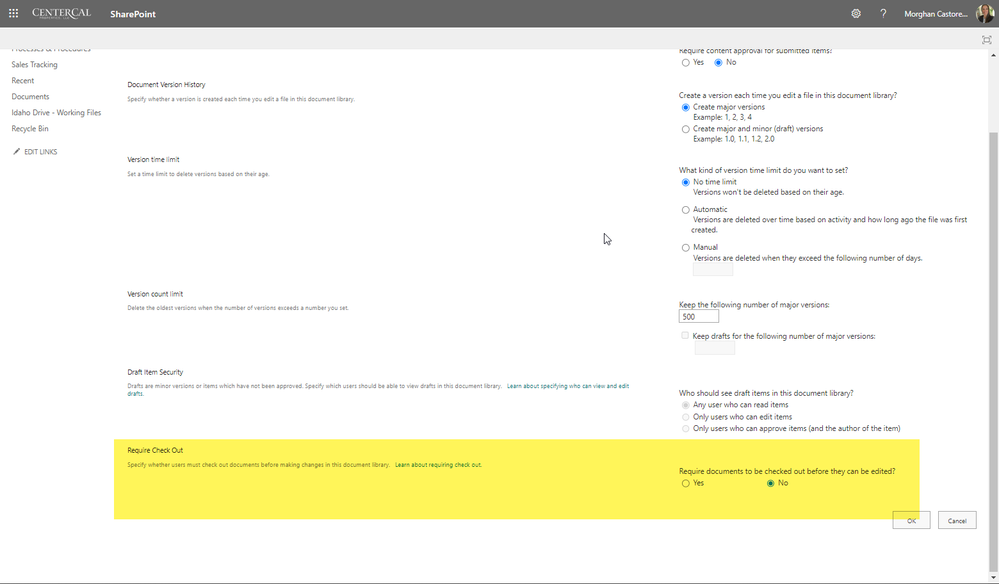Click the Document Version History heading
Screen dimensions: 999x584
[166, 84]
